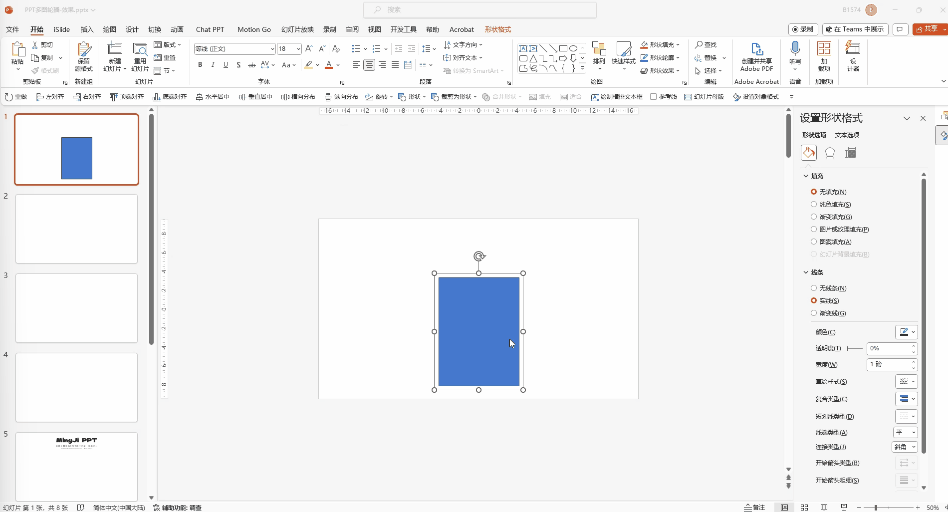Select the No line radio button
The height and width of the screenshot is (512, 948).
click(x=814, y=288)
